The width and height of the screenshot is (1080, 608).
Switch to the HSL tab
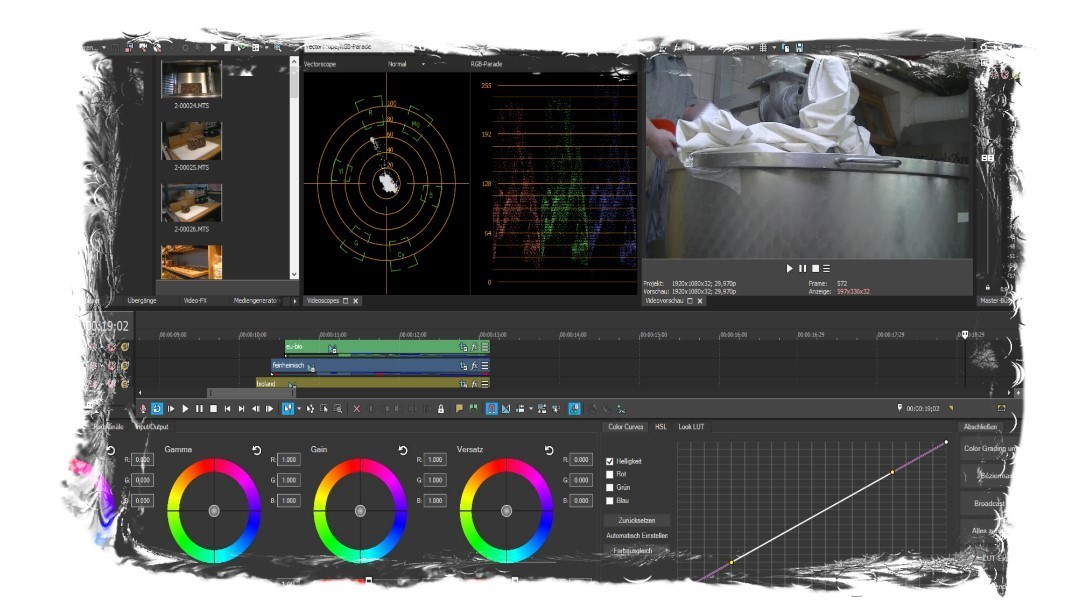coord(661,427)
